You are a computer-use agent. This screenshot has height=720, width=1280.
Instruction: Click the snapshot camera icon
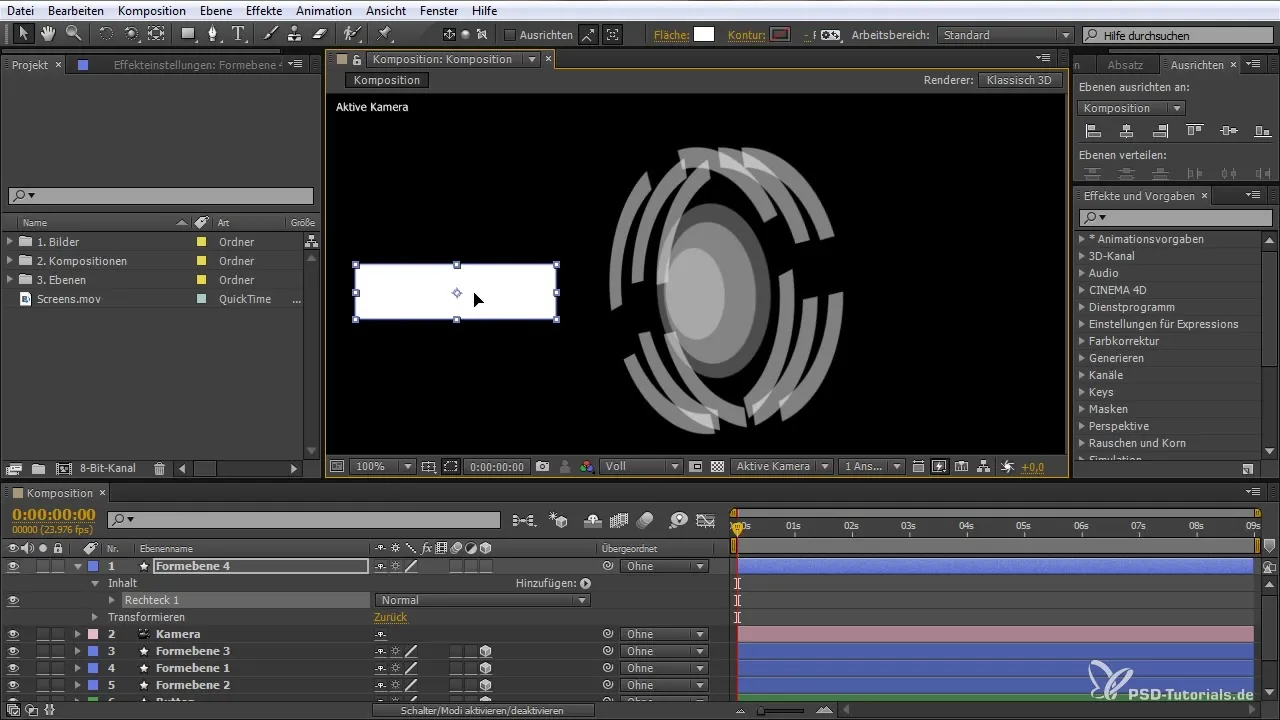(543, 466)
